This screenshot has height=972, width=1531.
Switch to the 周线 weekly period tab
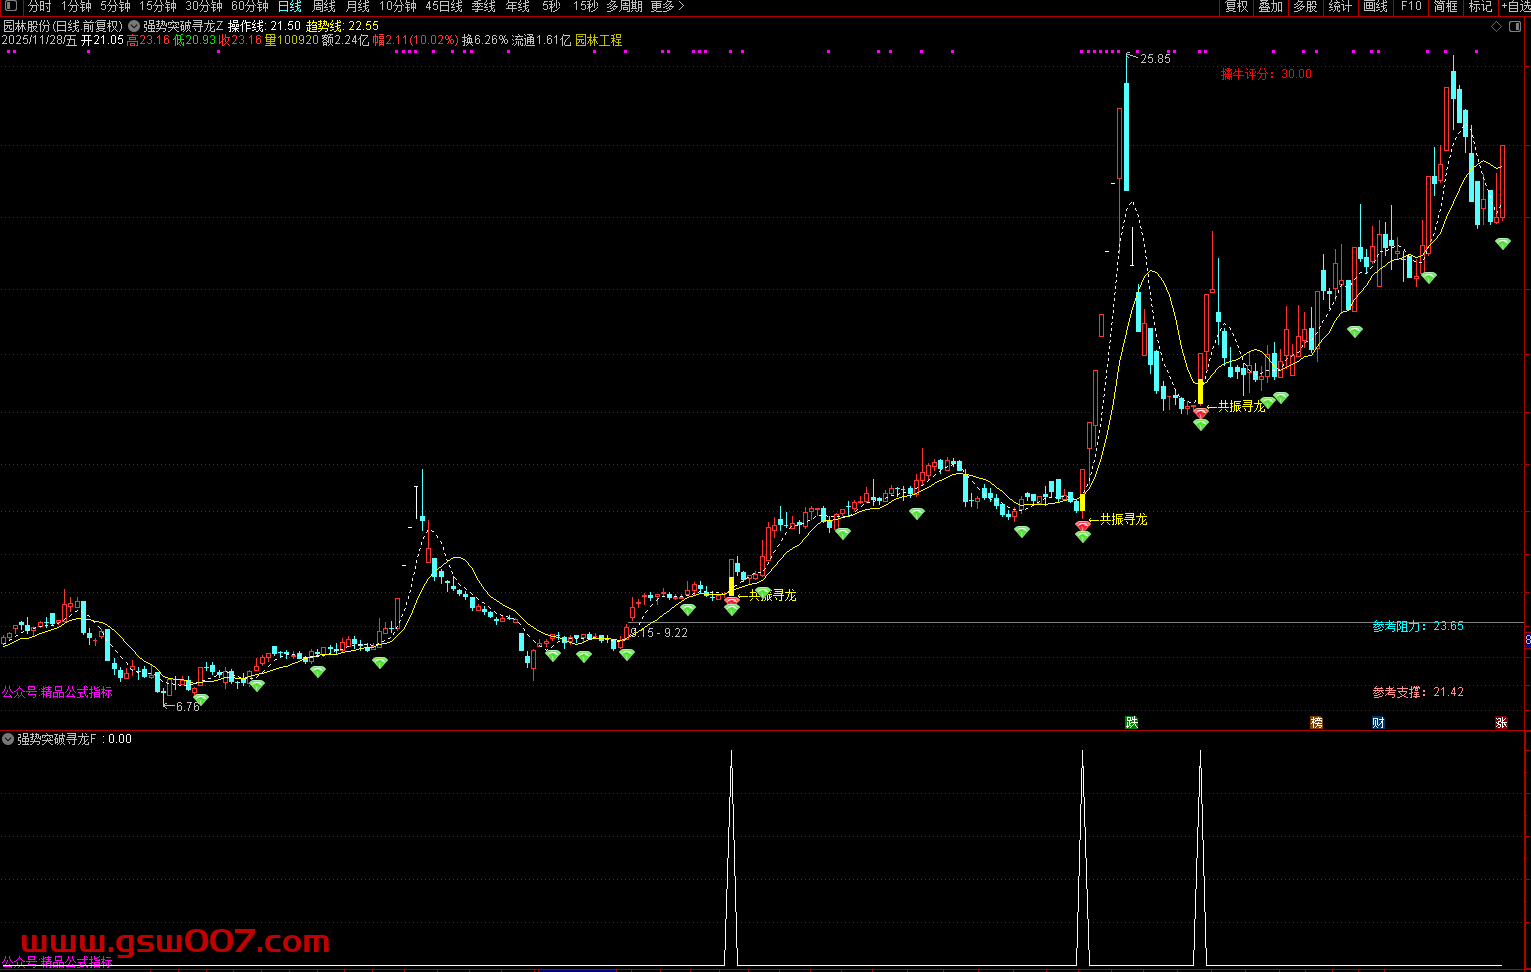click(x=324, y=7)
